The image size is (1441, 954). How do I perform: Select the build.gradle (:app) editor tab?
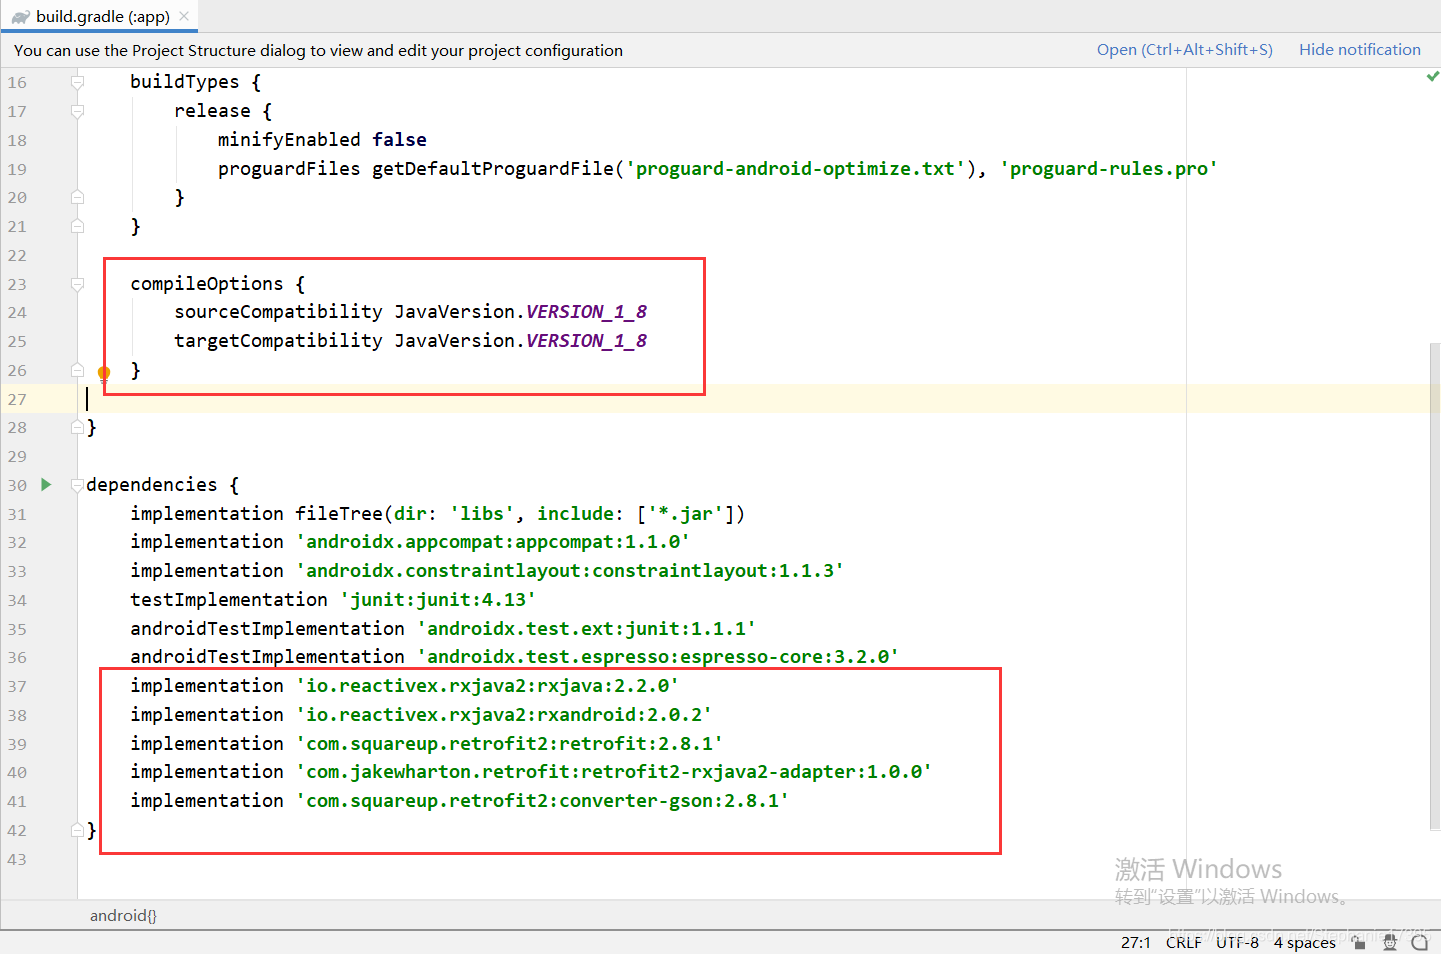click(100, 16)
